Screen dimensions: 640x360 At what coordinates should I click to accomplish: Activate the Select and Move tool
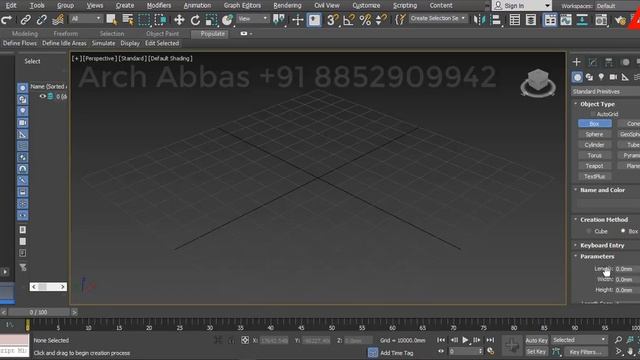(179, 20)
